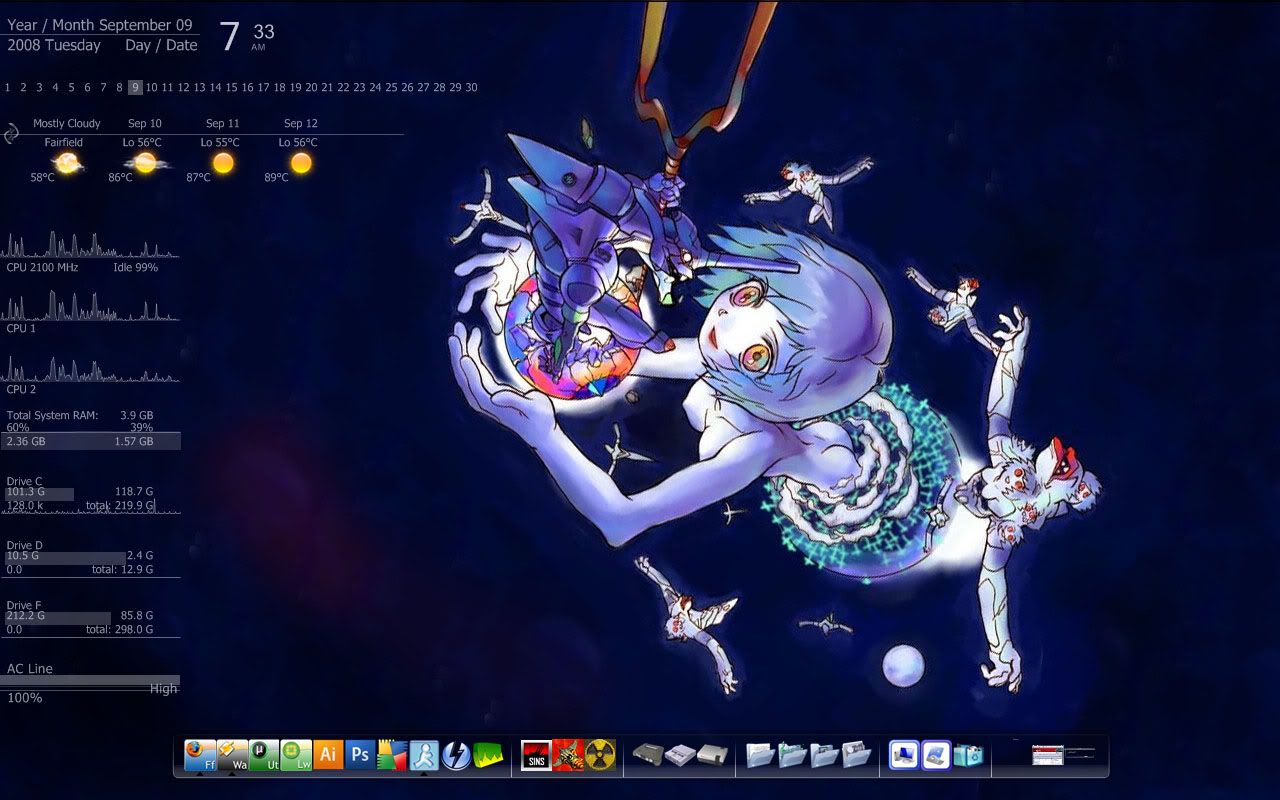Click the CPU 1 usage graph
The height and width of the screenshot is (800, 1280).
point(91,306)
